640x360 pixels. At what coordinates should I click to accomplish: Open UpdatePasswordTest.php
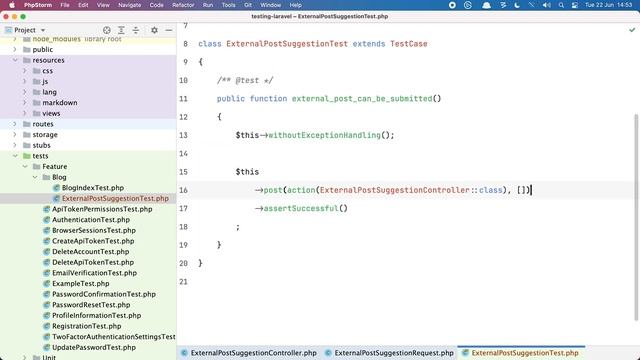point(94,347)
